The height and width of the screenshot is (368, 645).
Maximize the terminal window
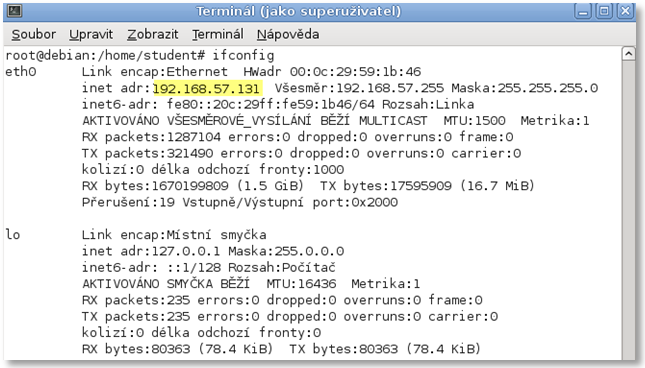coord(604,11)
